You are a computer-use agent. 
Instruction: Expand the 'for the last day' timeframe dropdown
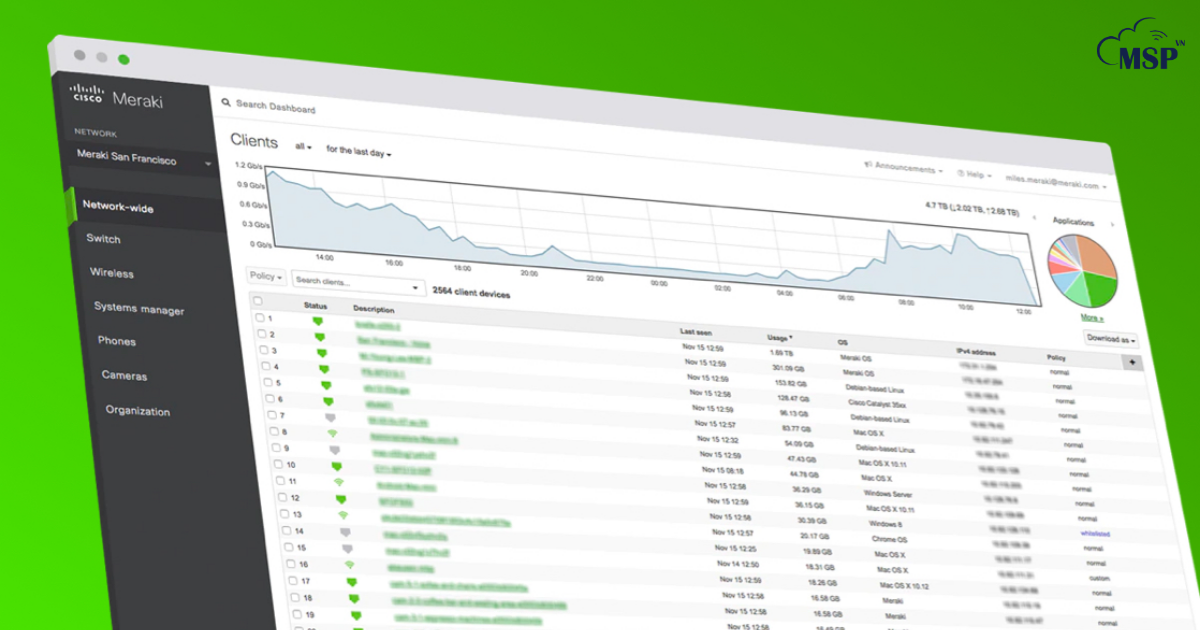click(x=358, y=152)
